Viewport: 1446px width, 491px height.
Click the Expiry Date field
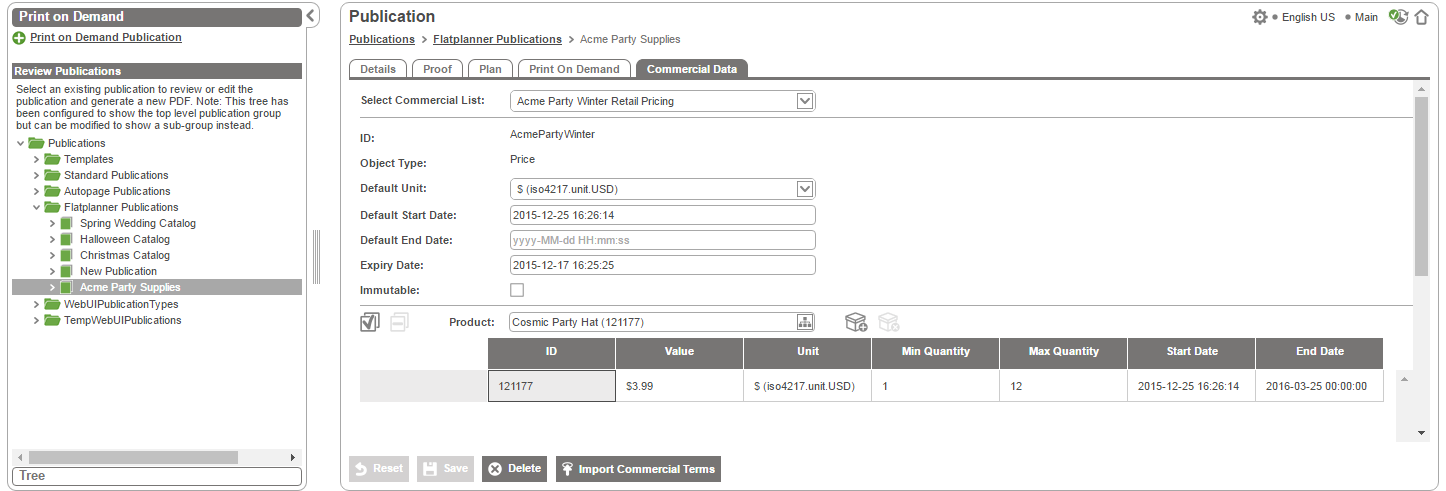click(x=663, y=265)
